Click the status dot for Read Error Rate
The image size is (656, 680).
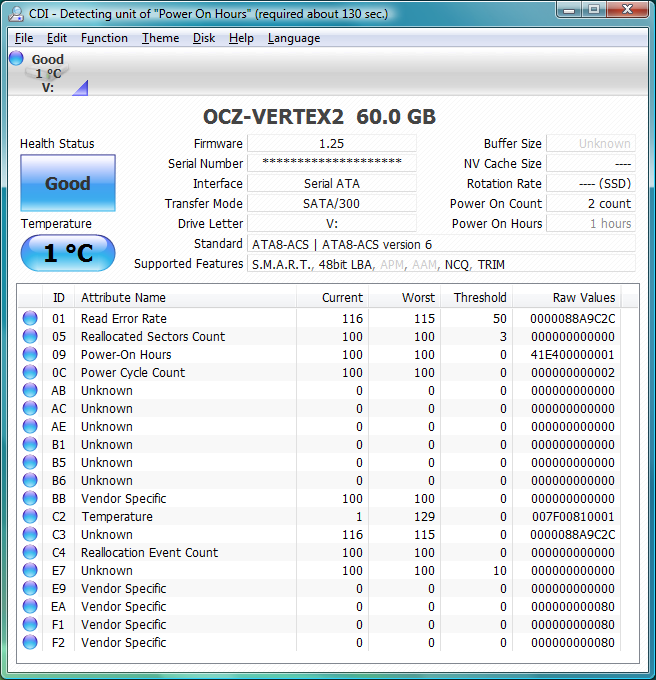point(30,318)
